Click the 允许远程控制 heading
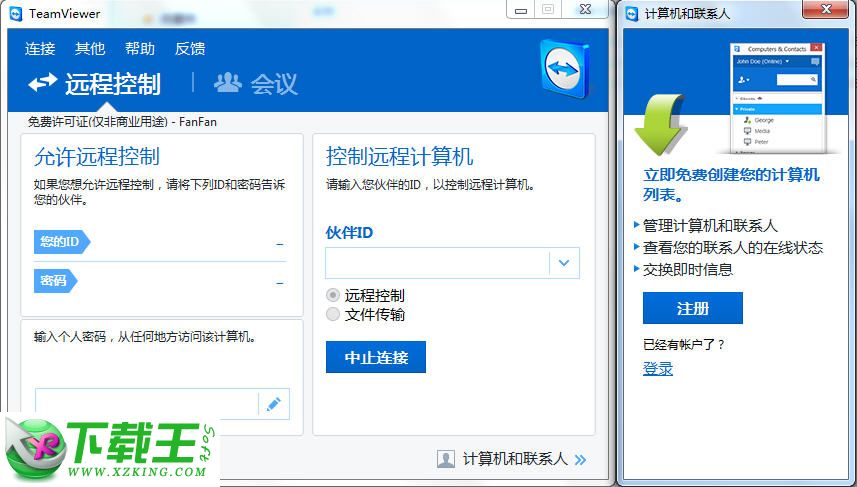Viewport: 857px width, 487px height. 97,156
